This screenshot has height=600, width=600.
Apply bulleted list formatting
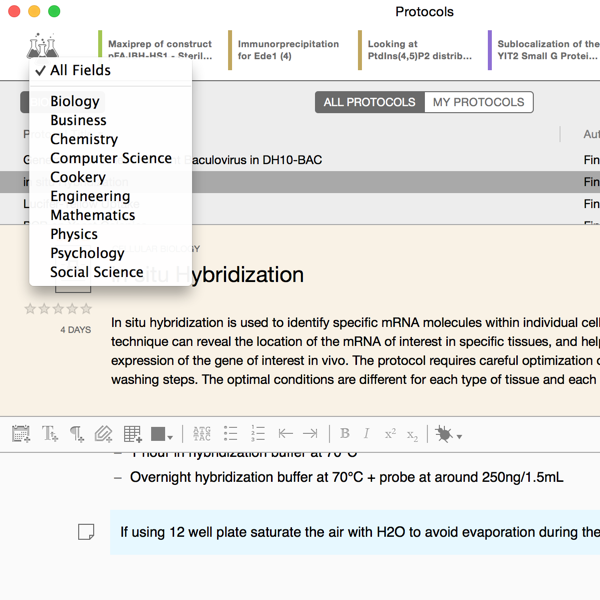[x=230, y=434]
